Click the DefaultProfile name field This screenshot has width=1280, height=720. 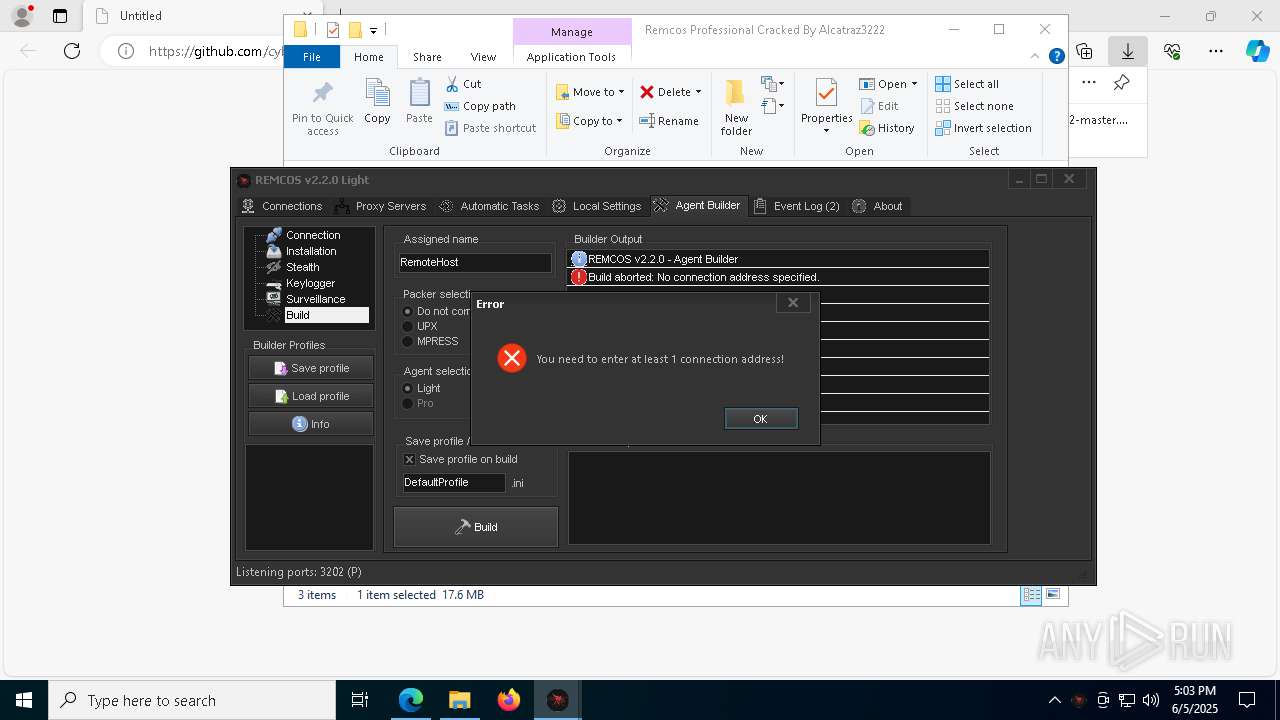(453, 482)
